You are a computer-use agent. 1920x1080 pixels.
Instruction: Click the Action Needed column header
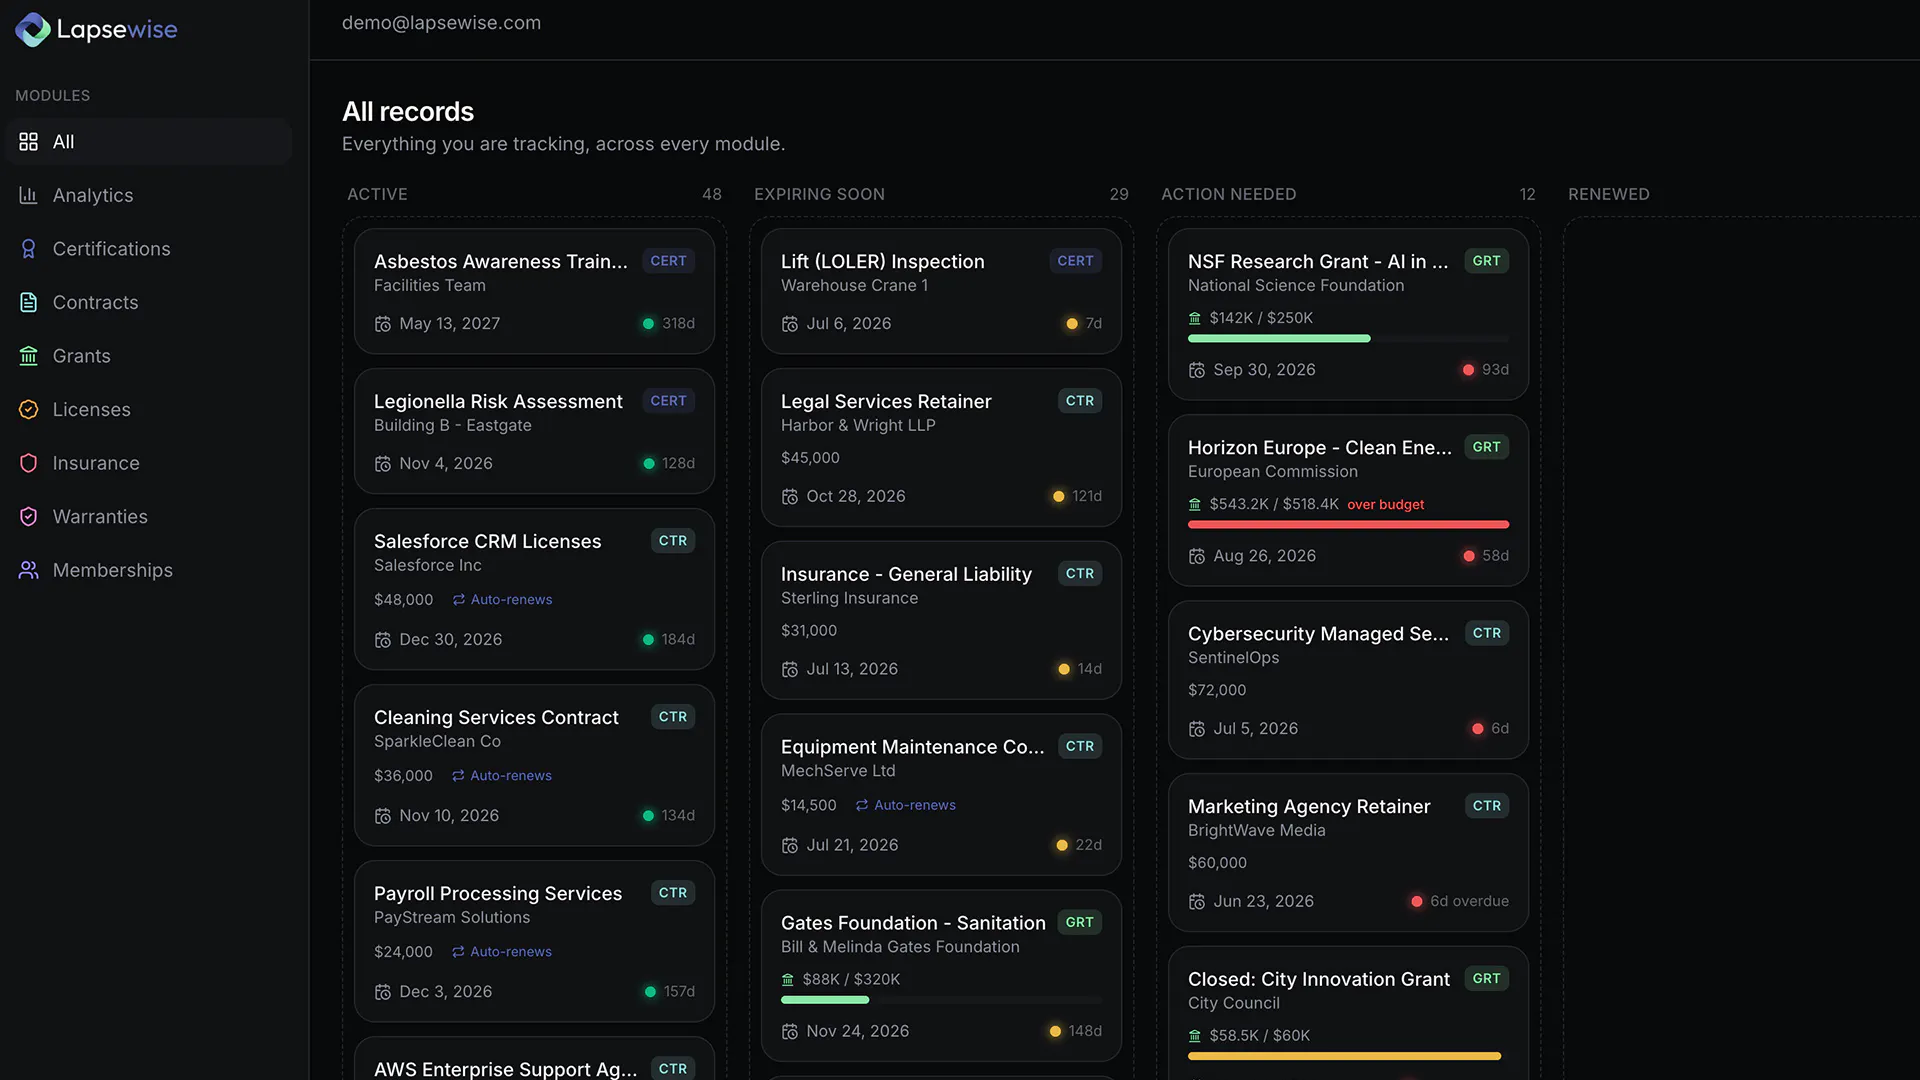1228,194
